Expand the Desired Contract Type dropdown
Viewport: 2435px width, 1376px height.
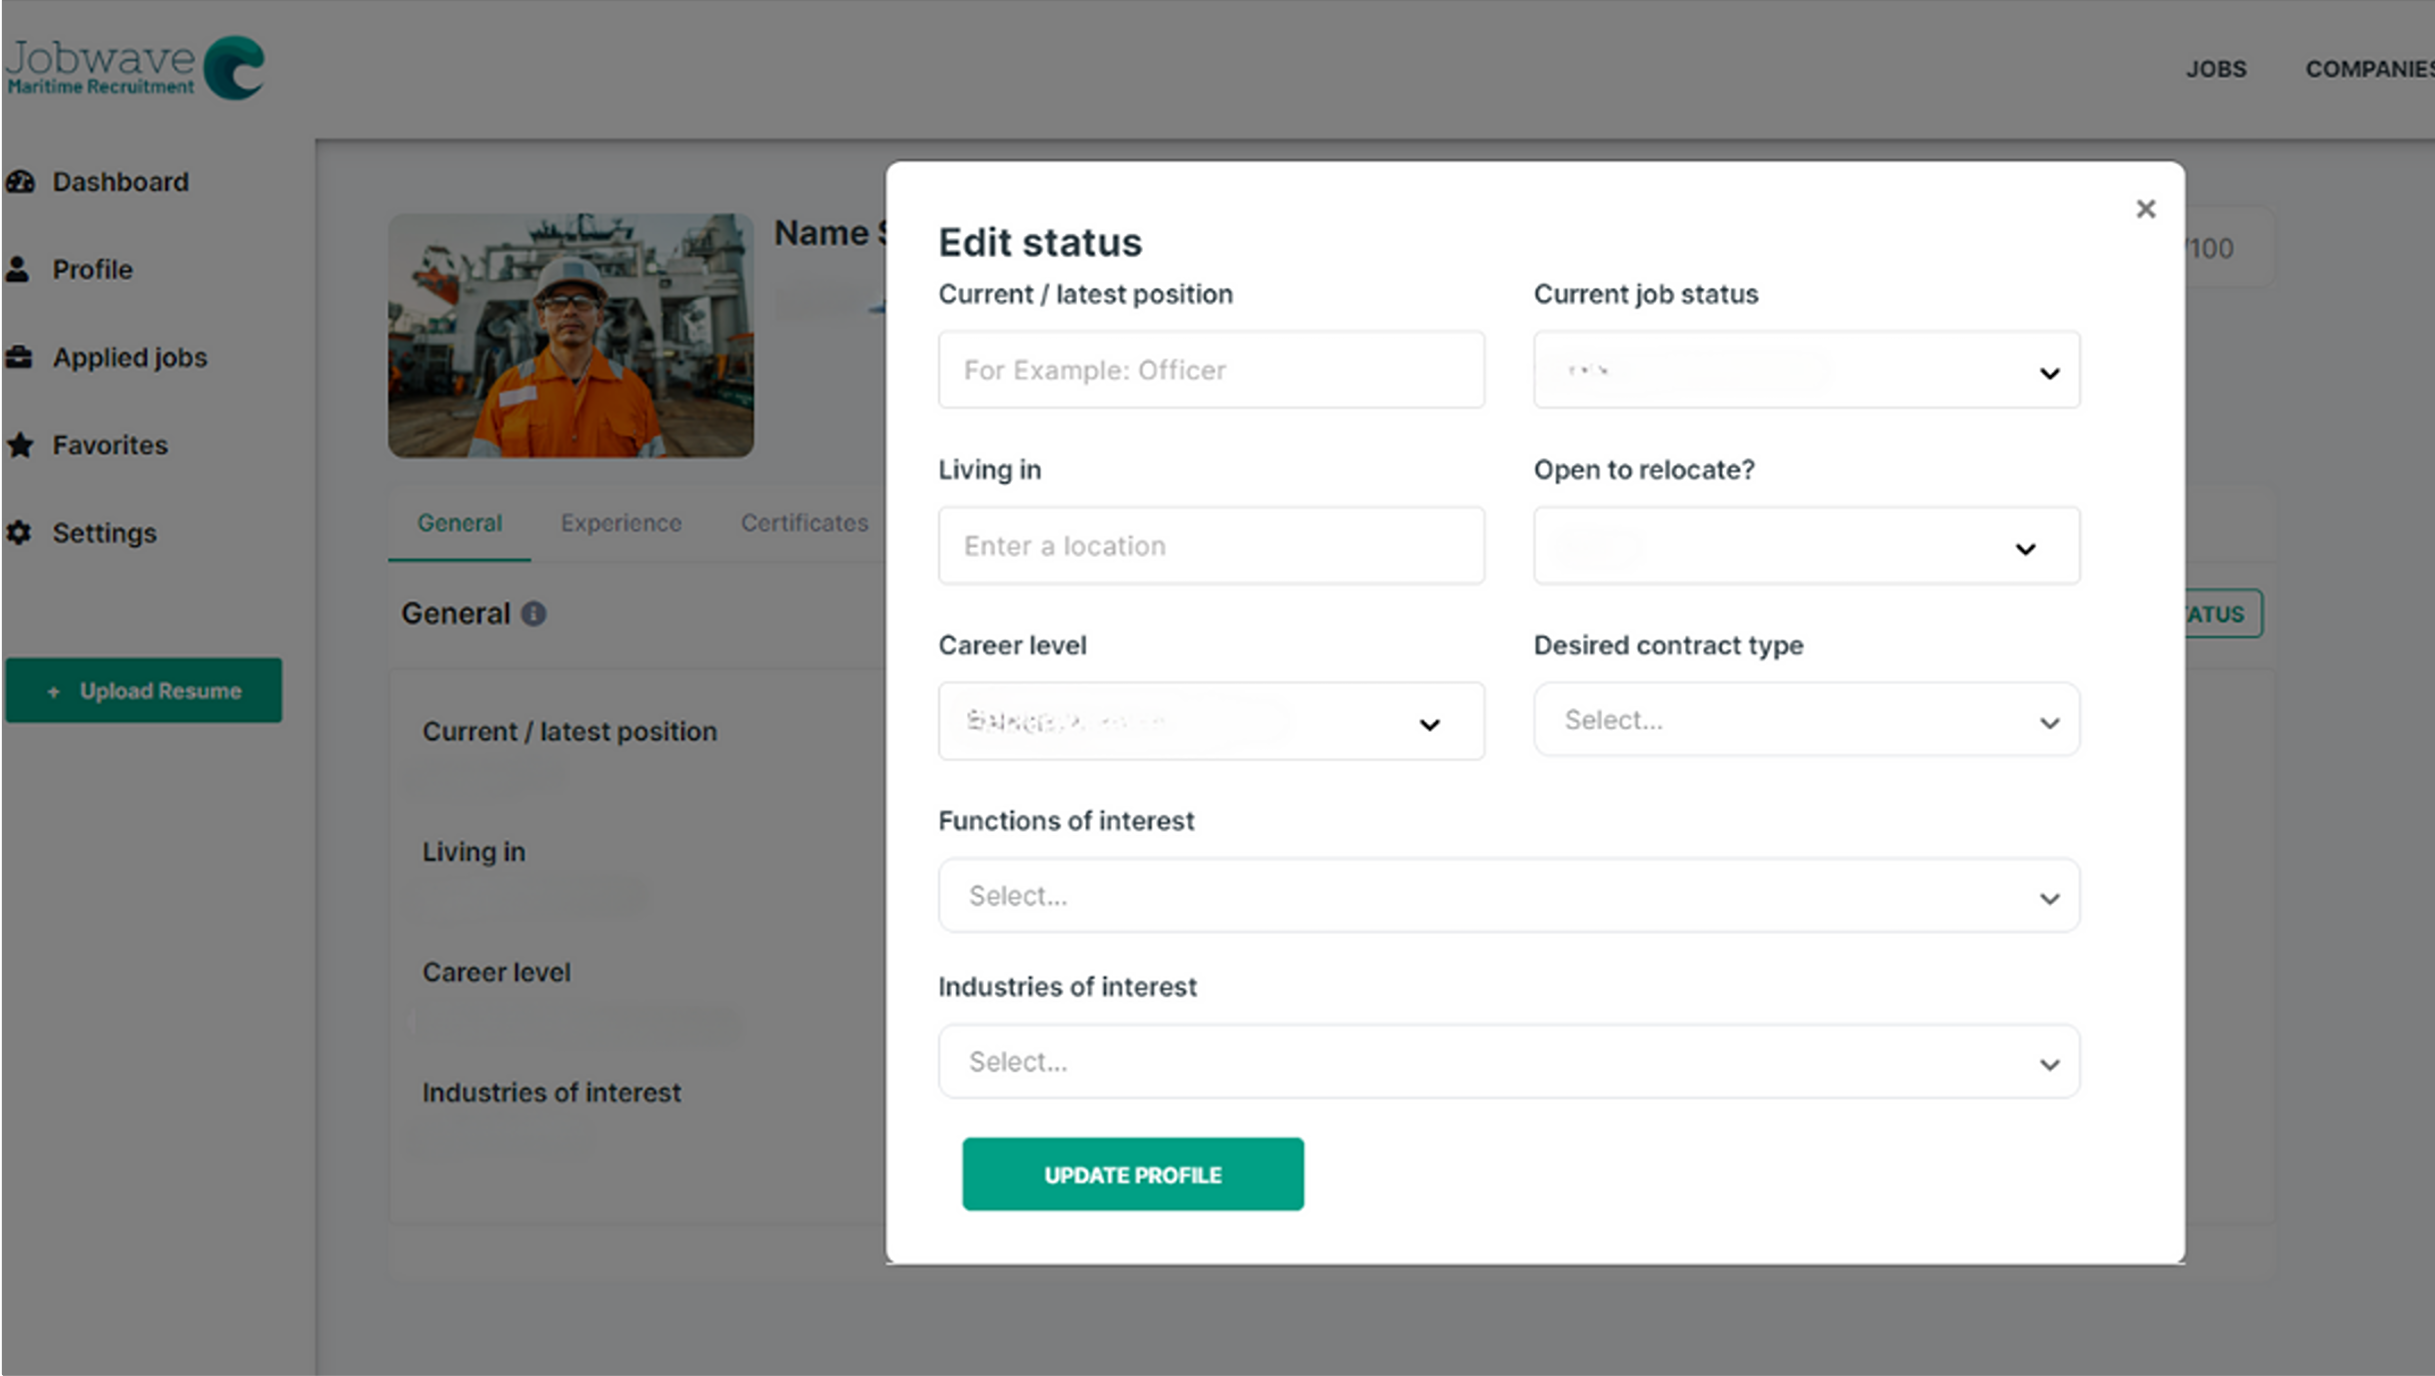tap(1806, 719)
